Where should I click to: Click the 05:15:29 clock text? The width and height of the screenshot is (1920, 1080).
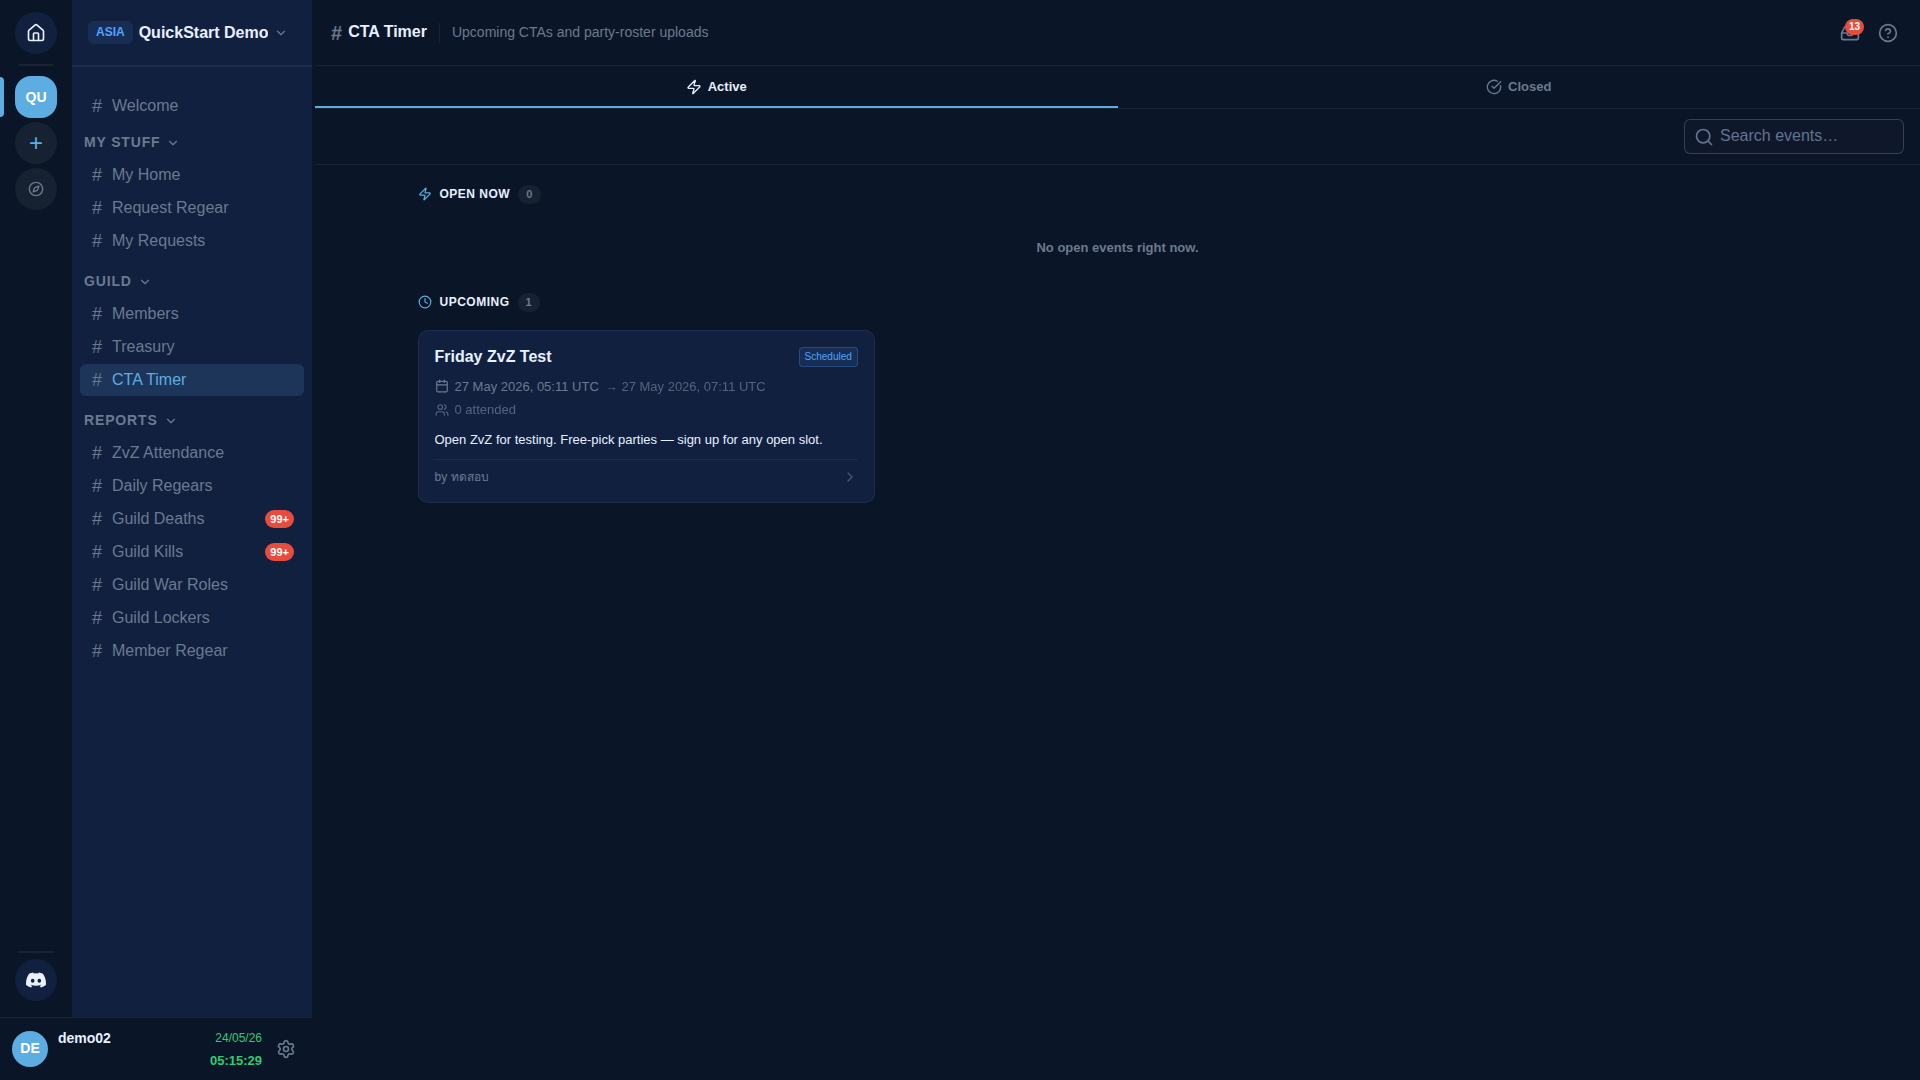pyautogui.click(x=236, y=1061)
